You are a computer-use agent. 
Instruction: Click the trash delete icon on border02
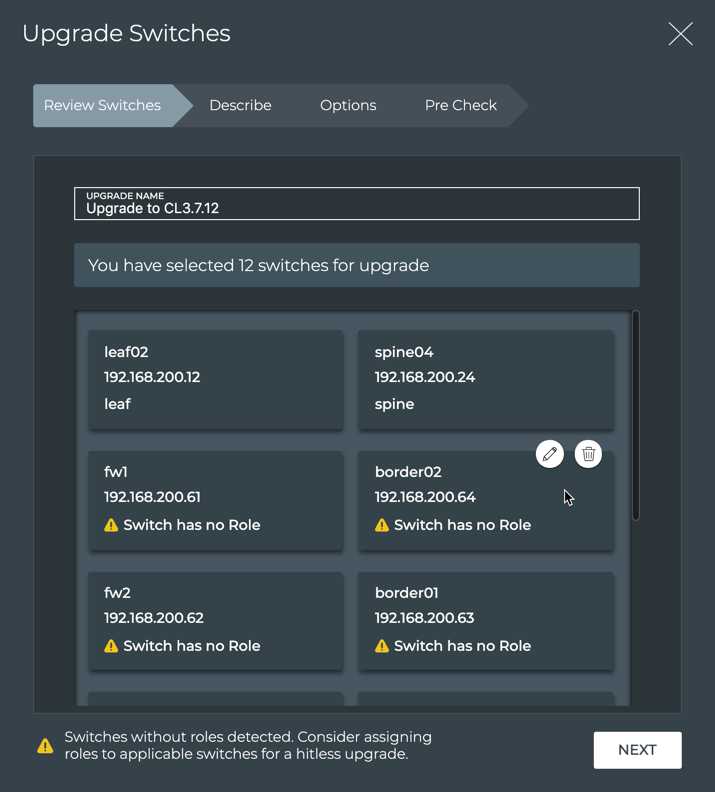[x=588, y=454]
